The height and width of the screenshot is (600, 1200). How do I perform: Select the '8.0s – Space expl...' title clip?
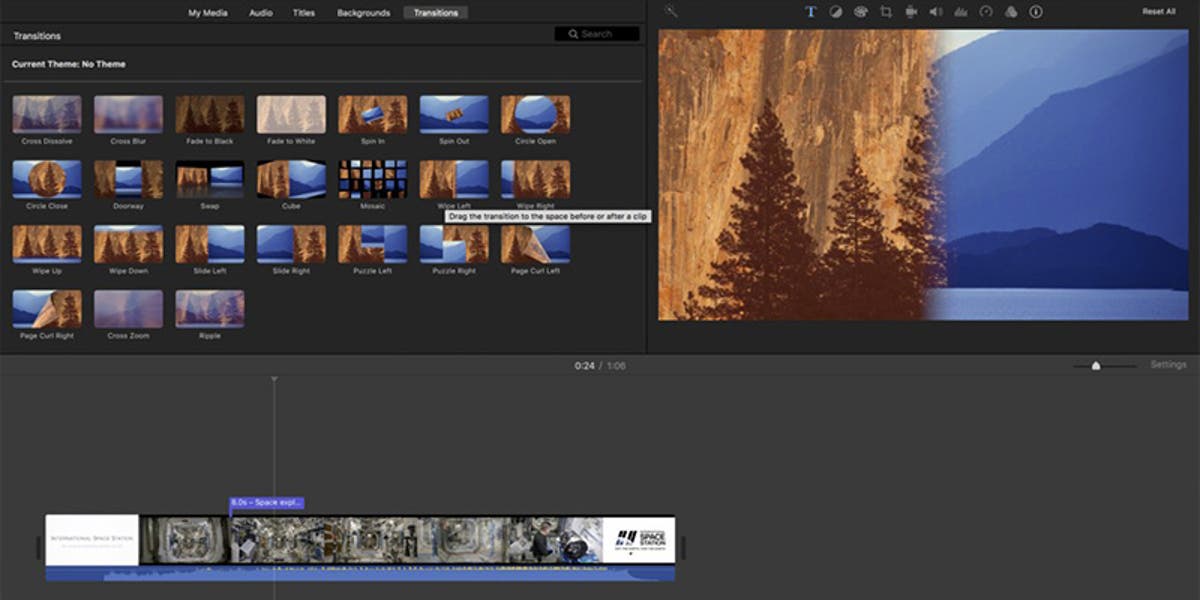click(x=266, y=503)
